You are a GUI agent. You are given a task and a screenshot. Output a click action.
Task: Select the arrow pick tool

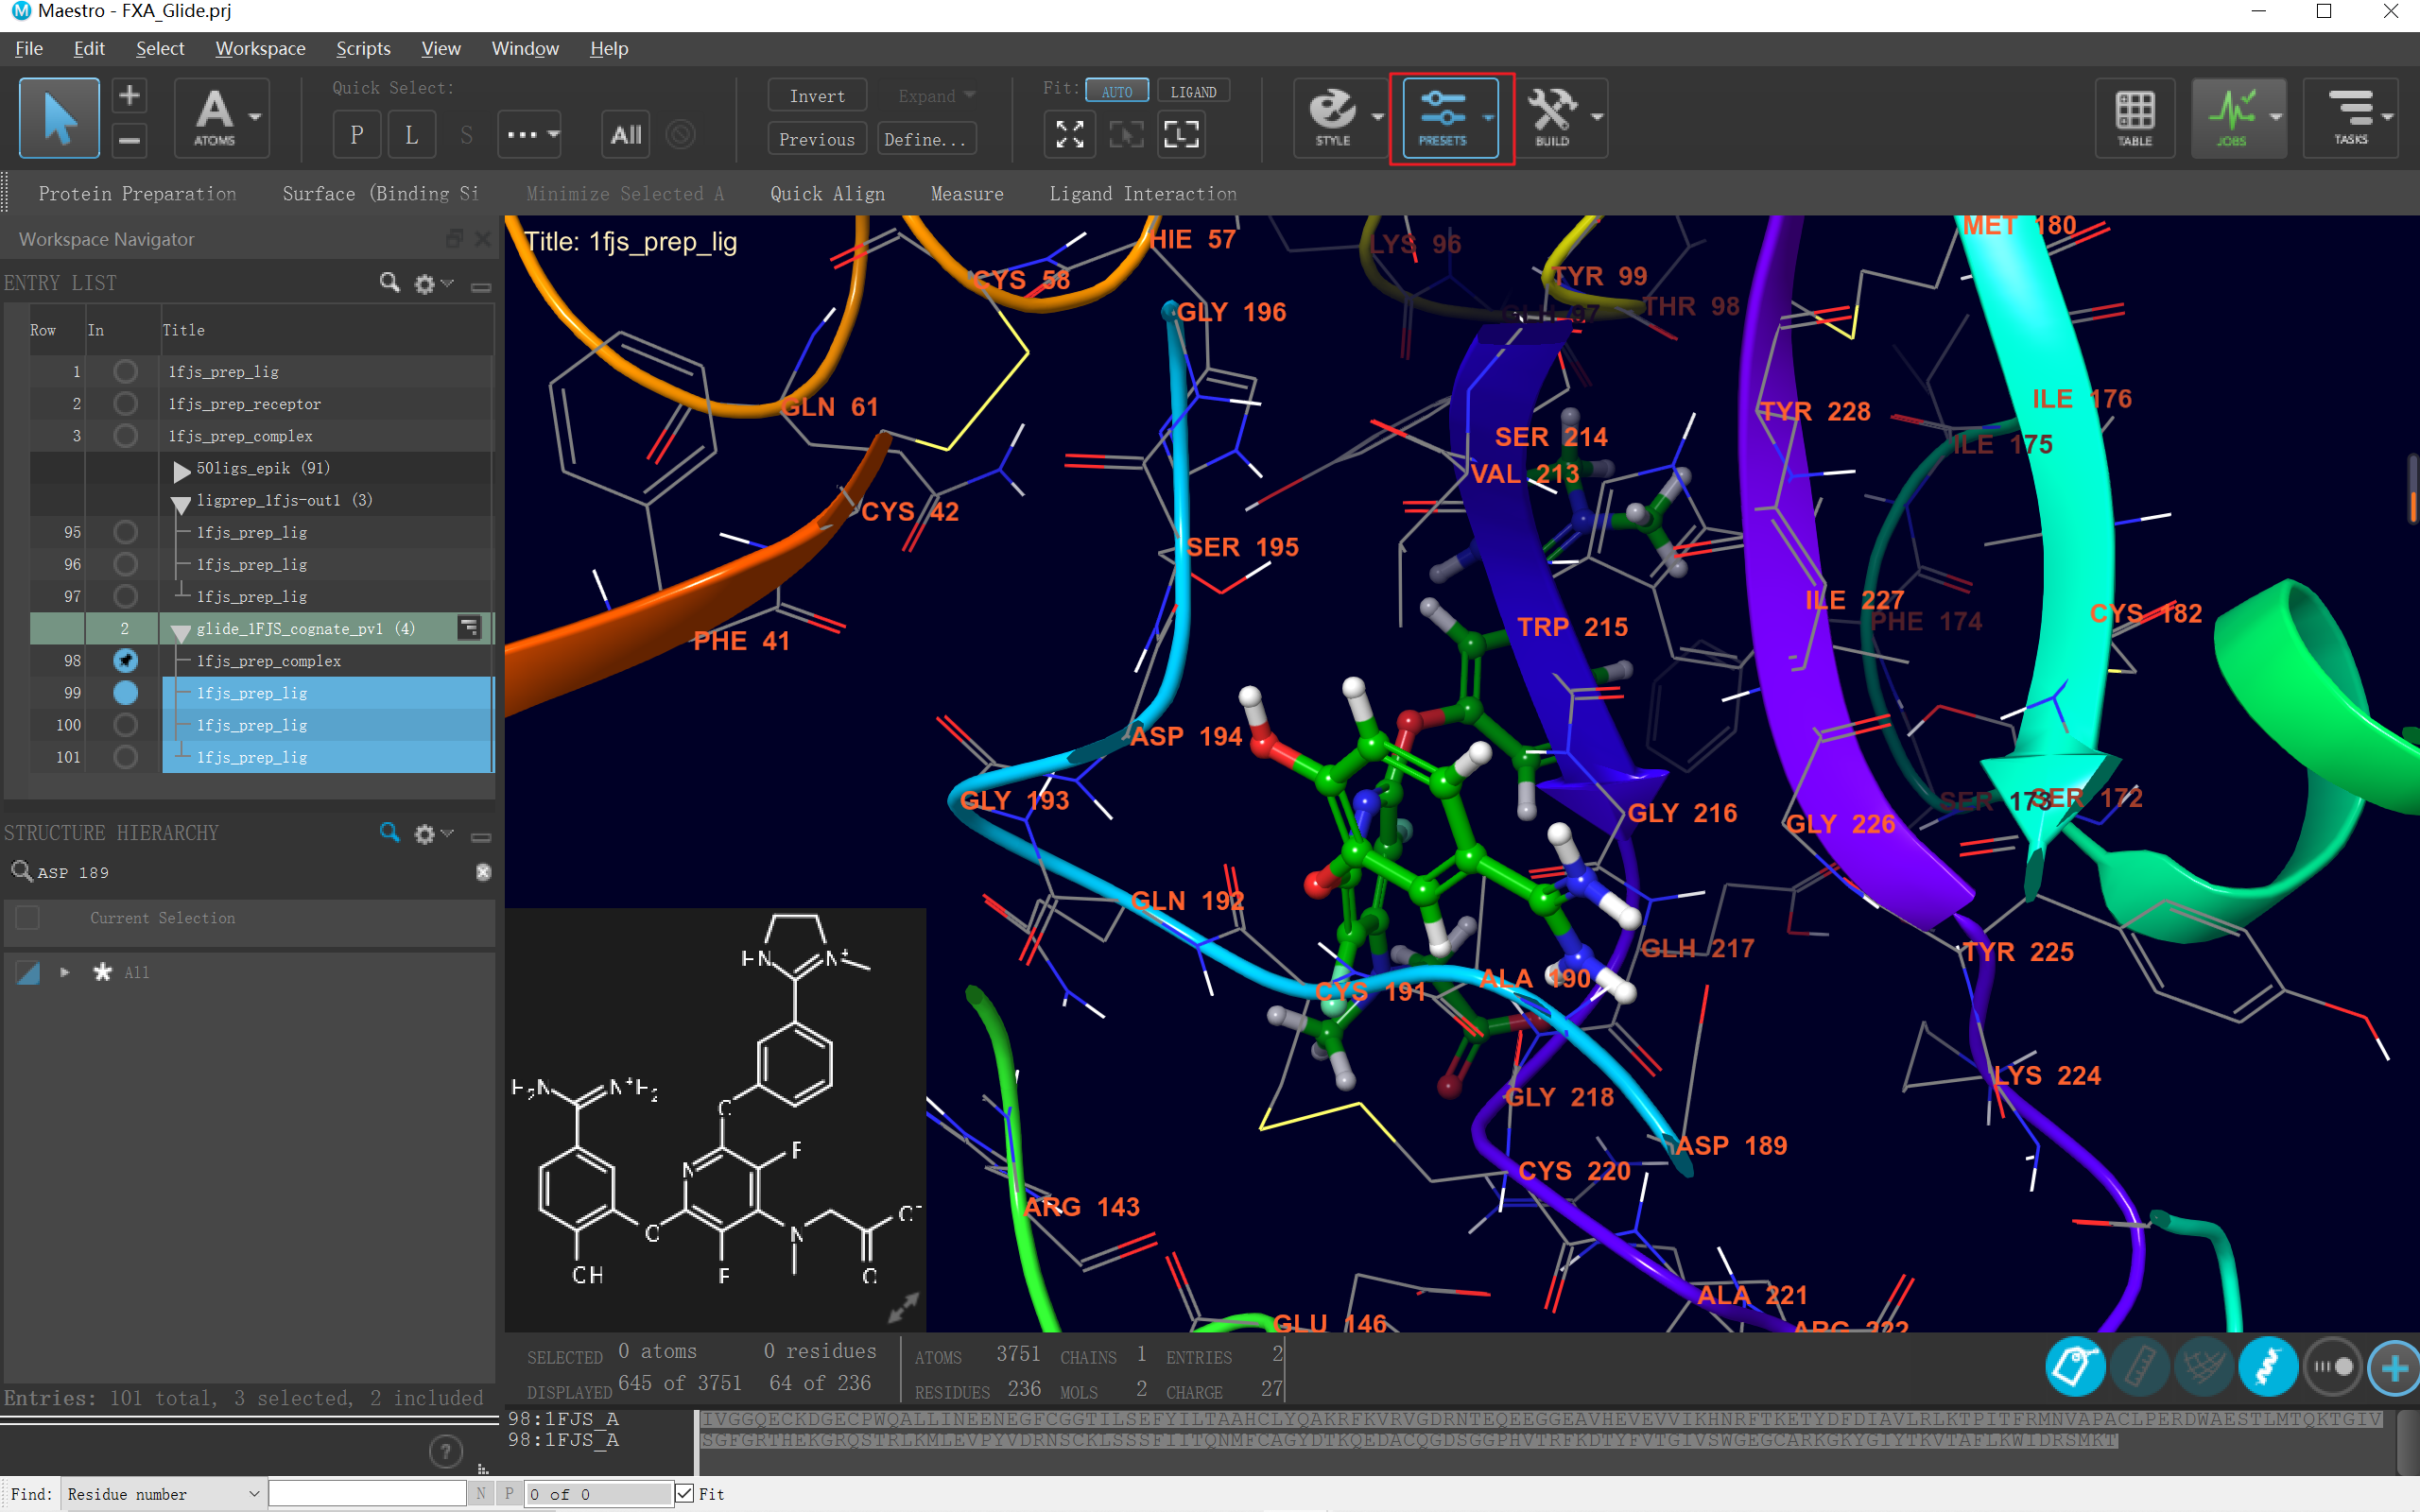(59, 117)
